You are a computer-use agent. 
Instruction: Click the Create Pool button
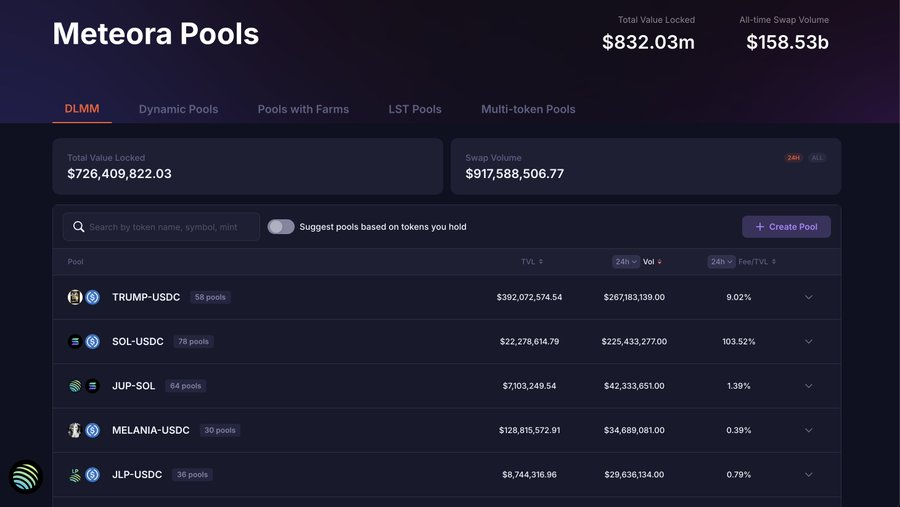click(786, 227)
